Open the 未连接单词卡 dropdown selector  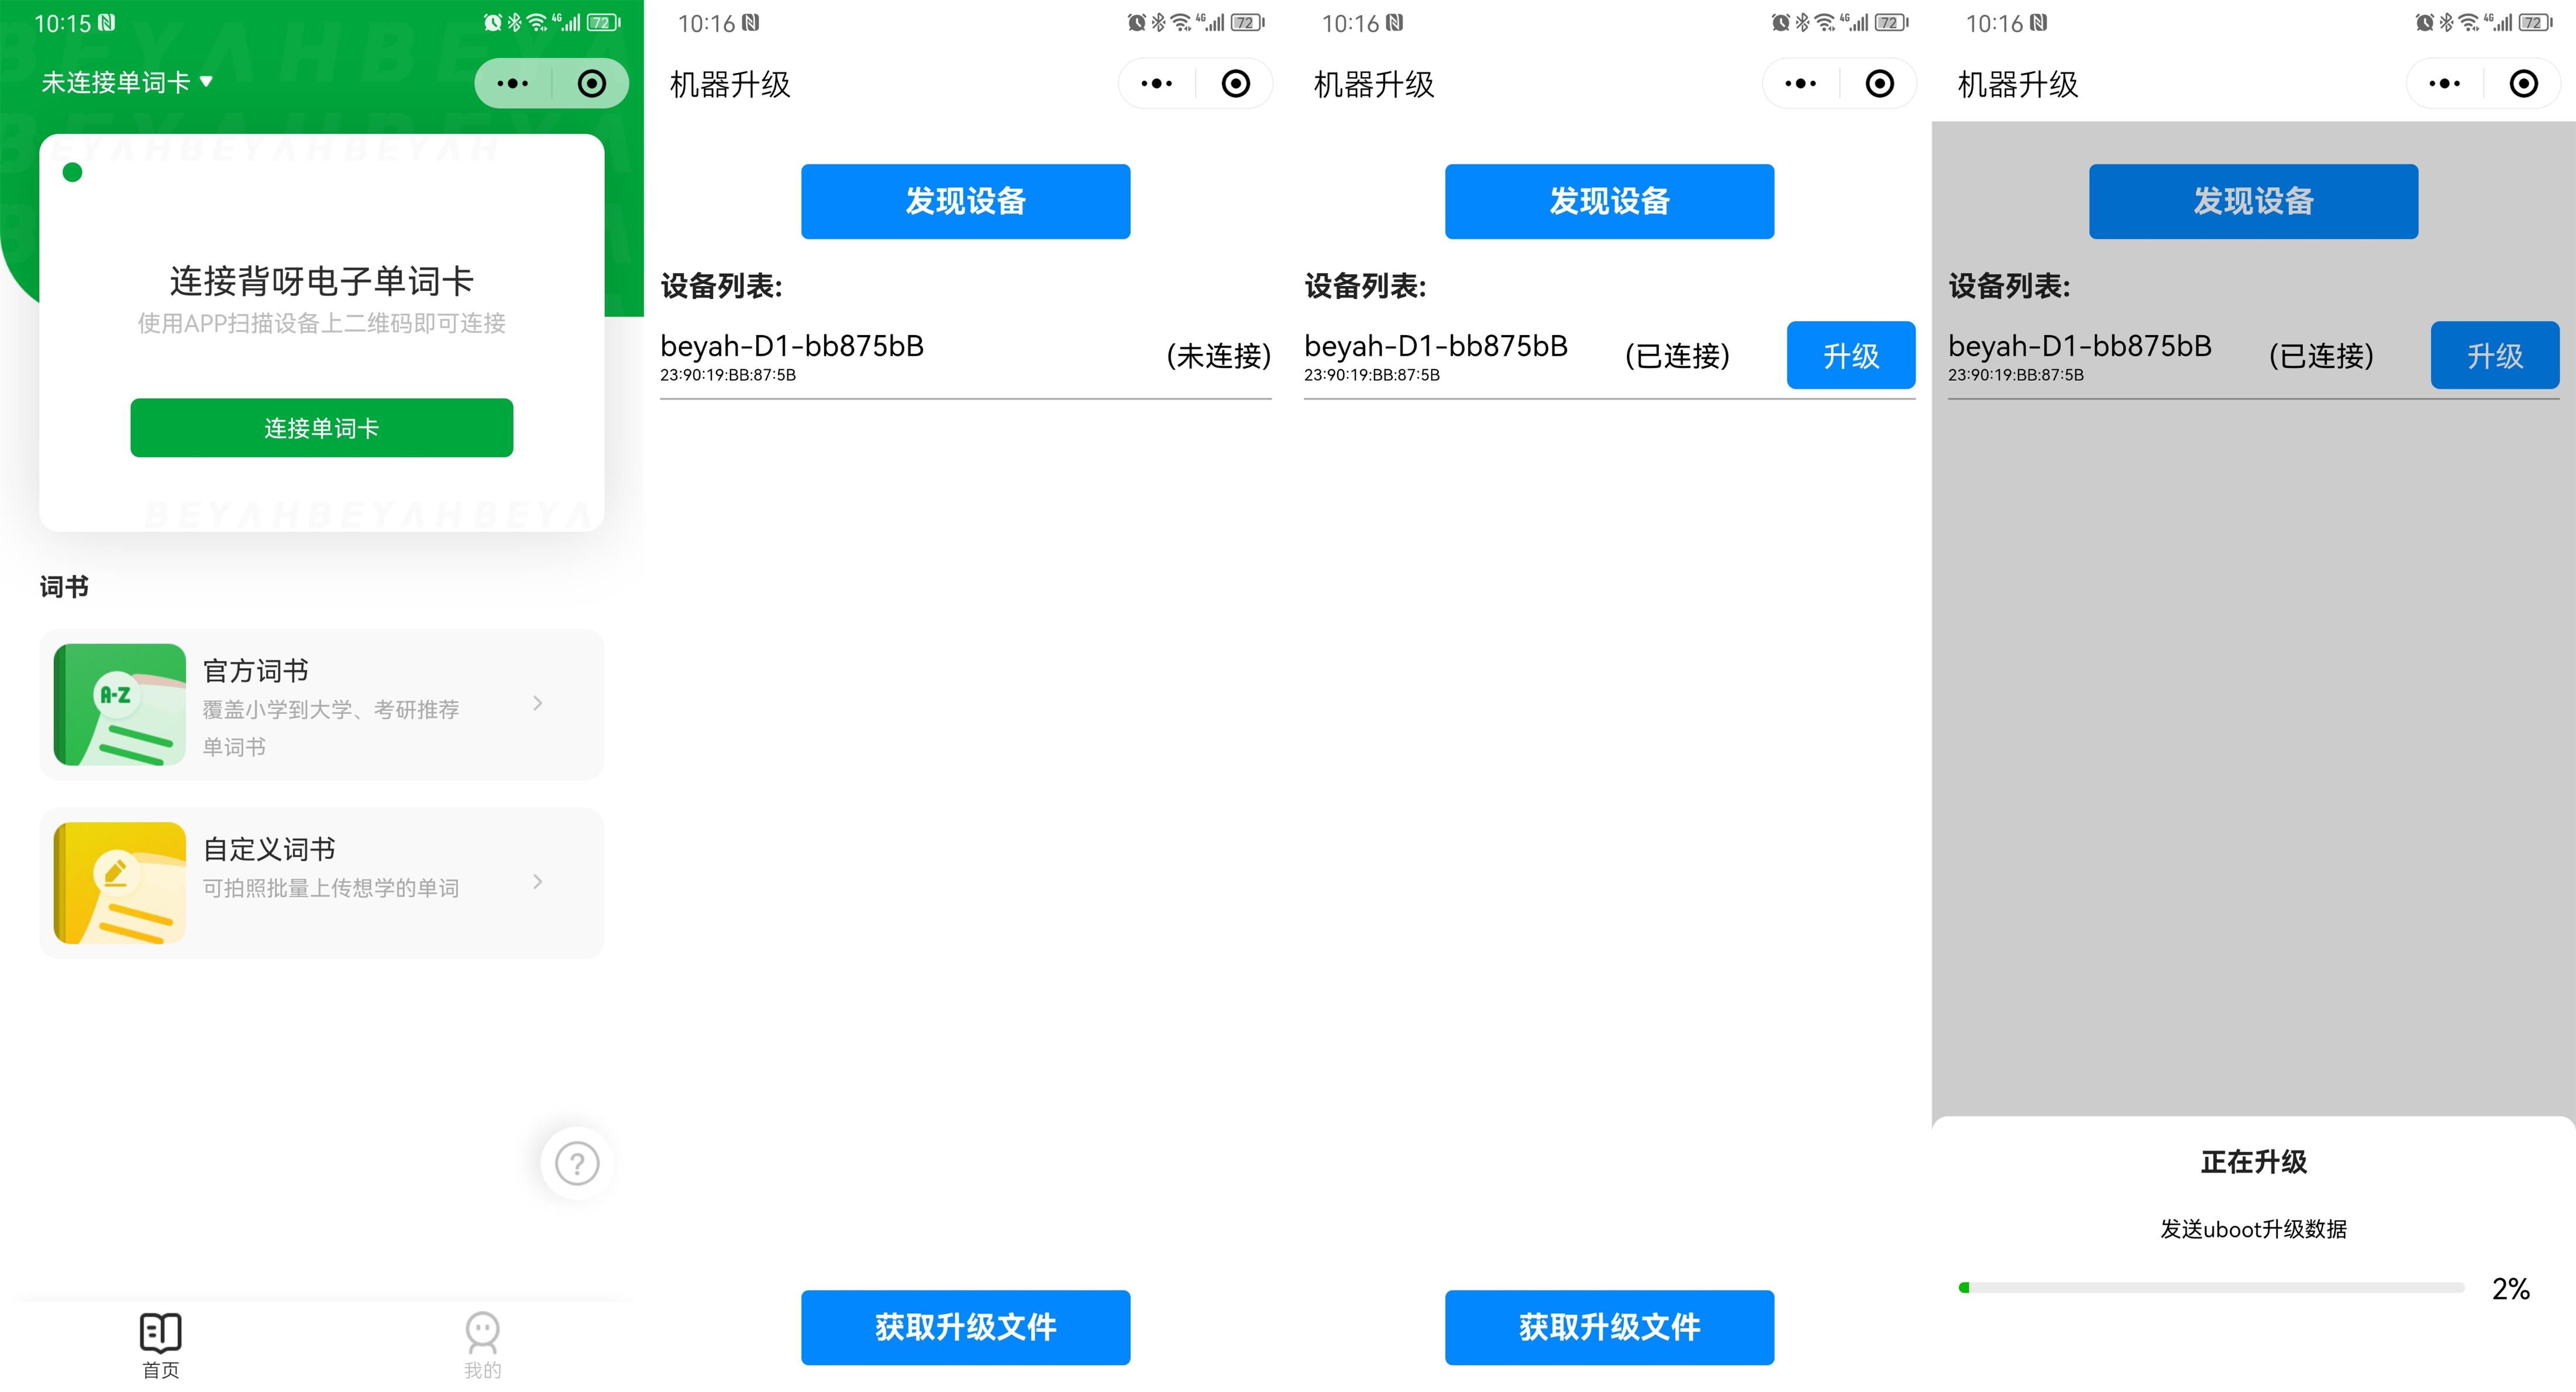[x=127, y=82]
